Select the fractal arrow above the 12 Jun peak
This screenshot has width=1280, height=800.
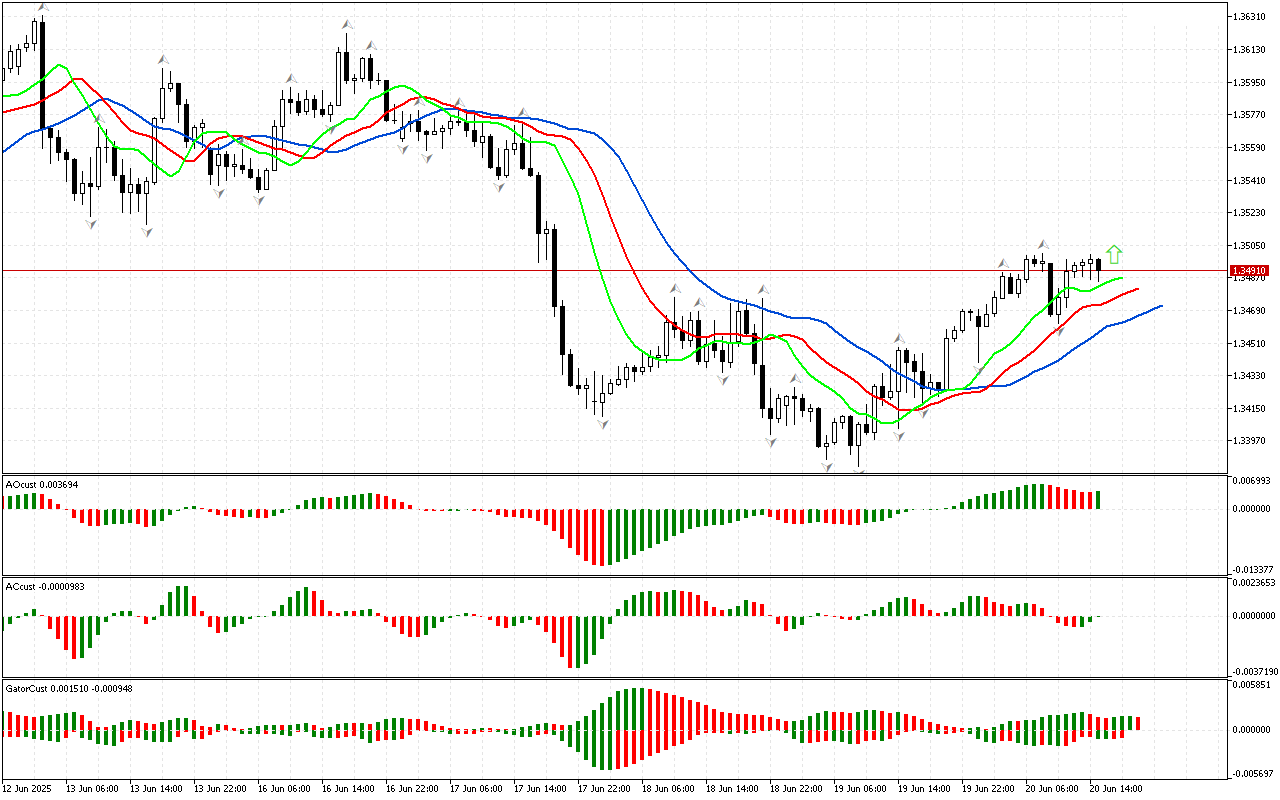(x=41, y=8)
